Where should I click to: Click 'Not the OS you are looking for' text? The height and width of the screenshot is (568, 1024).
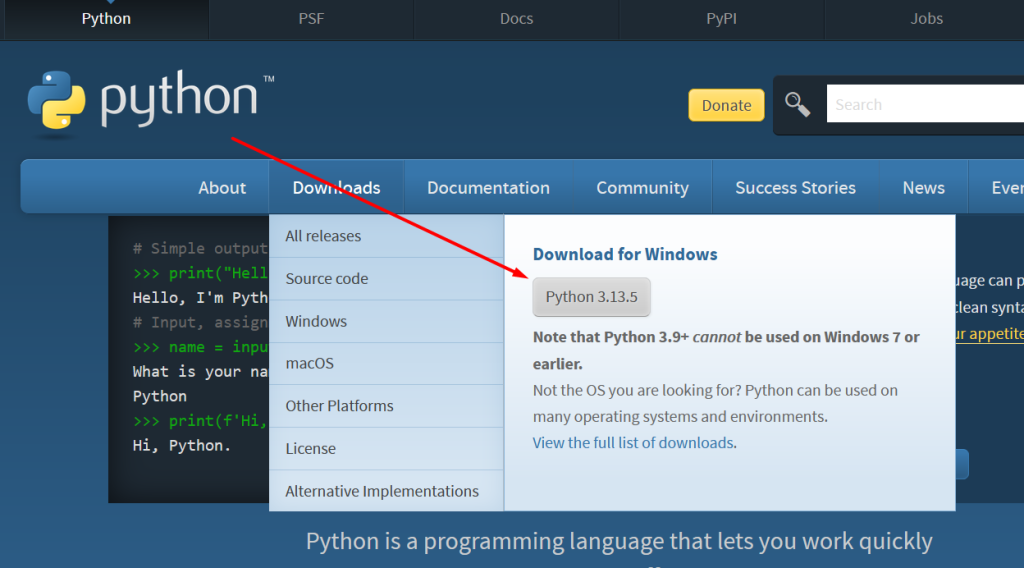(715, 403)
